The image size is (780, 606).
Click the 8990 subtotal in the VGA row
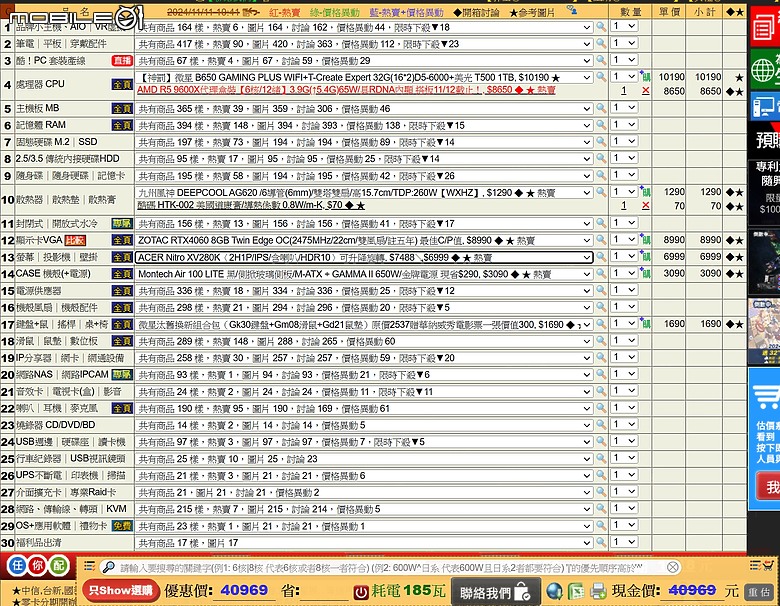710,240
